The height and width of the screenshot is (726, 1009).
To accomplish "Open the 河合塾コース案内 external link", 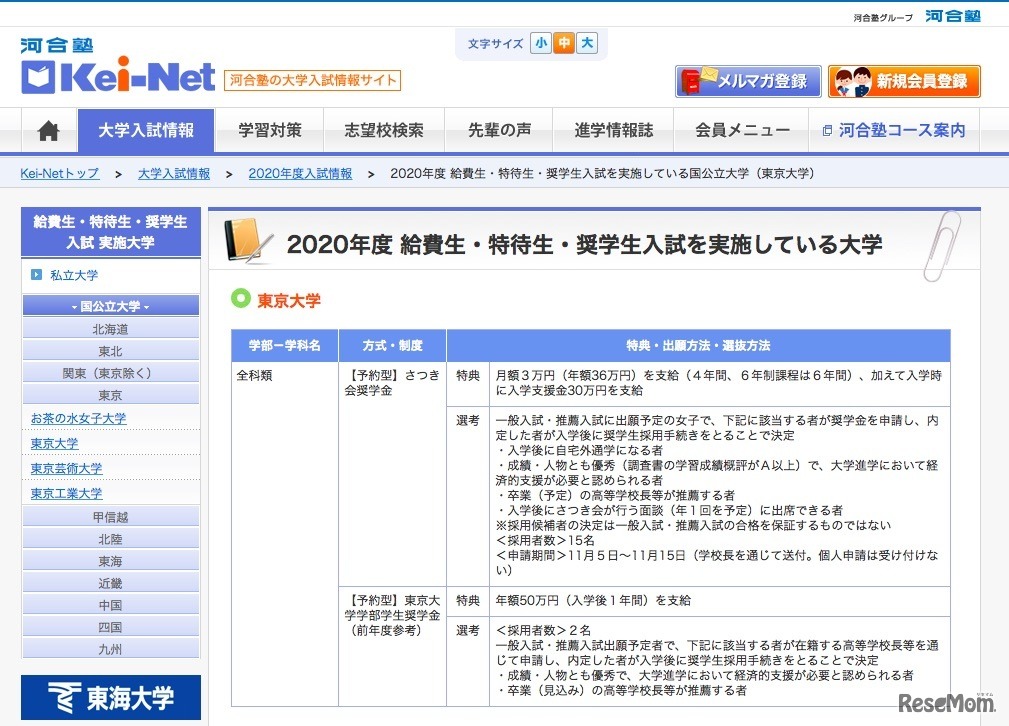I will tap(894, 131).
